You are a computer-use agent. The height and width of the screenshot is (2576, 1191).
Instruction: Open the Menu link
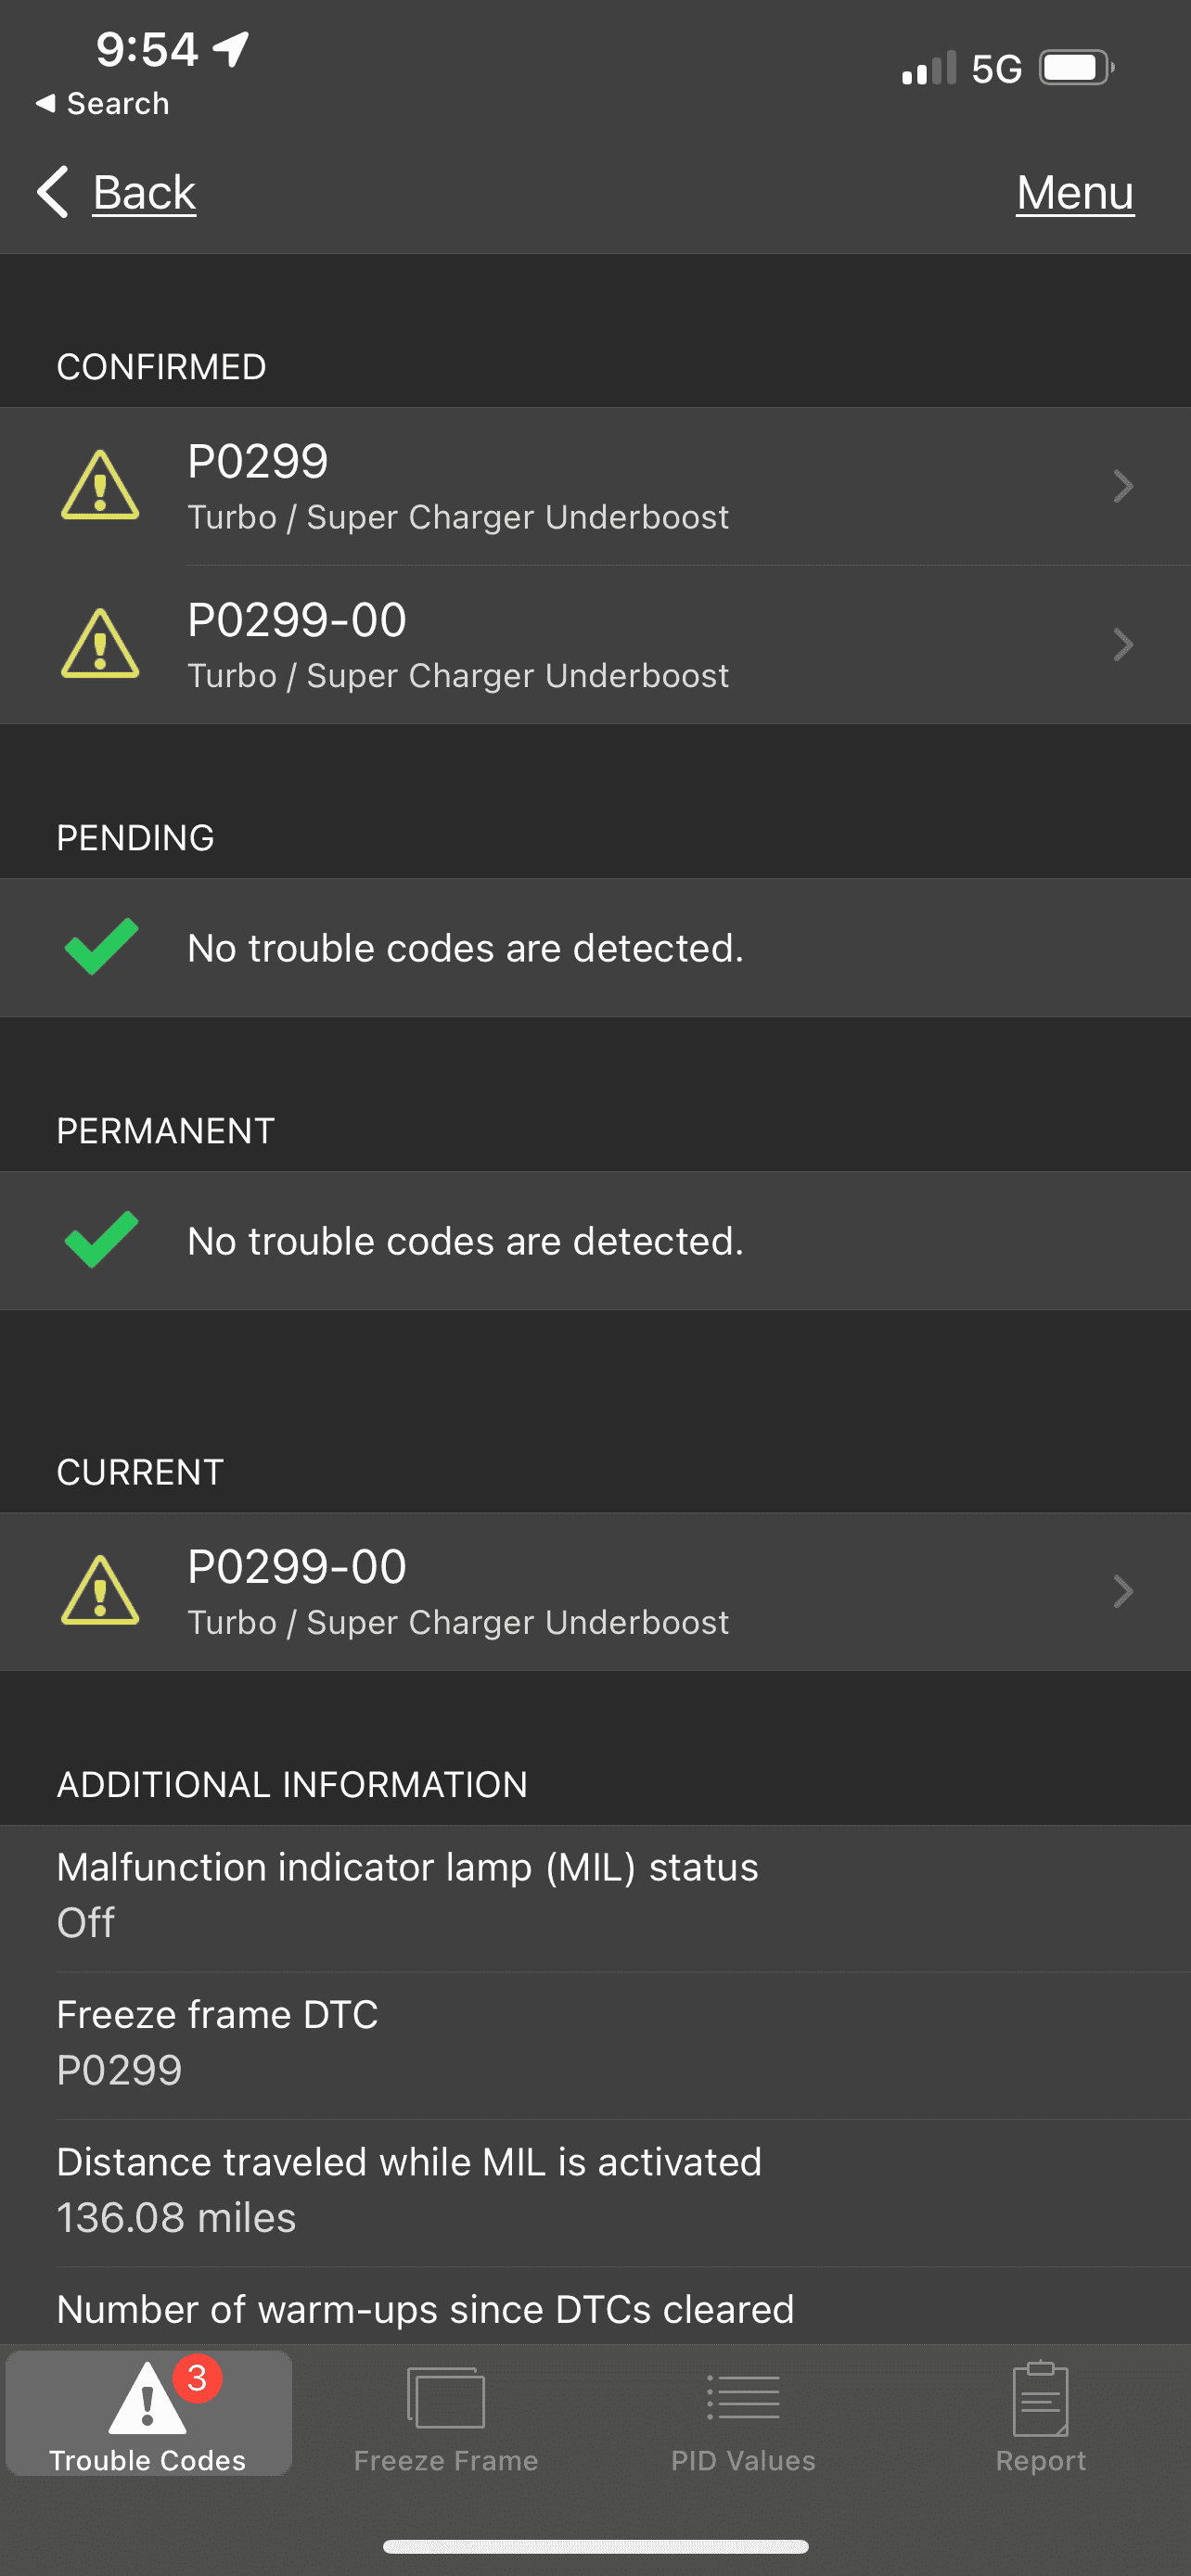tap(1075, 192)
